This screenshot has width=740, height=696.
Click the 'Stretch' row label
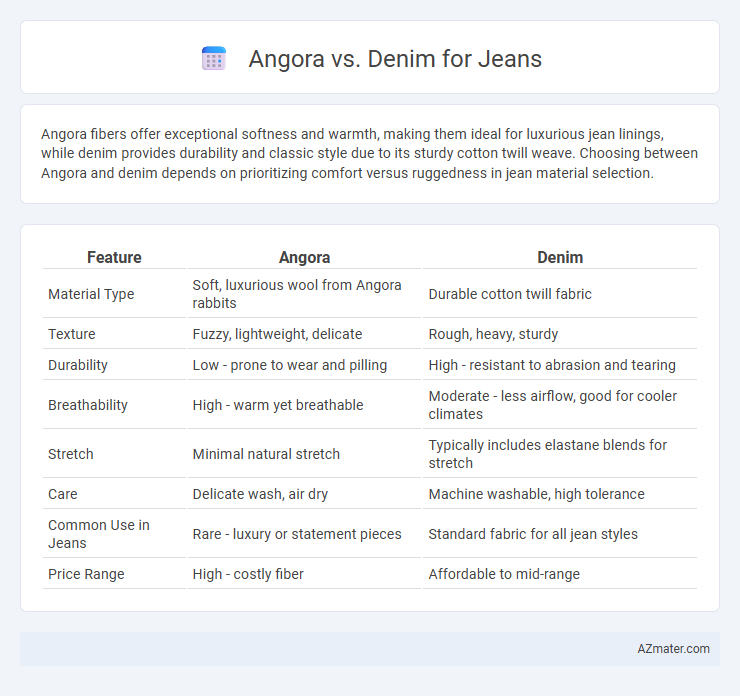[x=71, y=454]
